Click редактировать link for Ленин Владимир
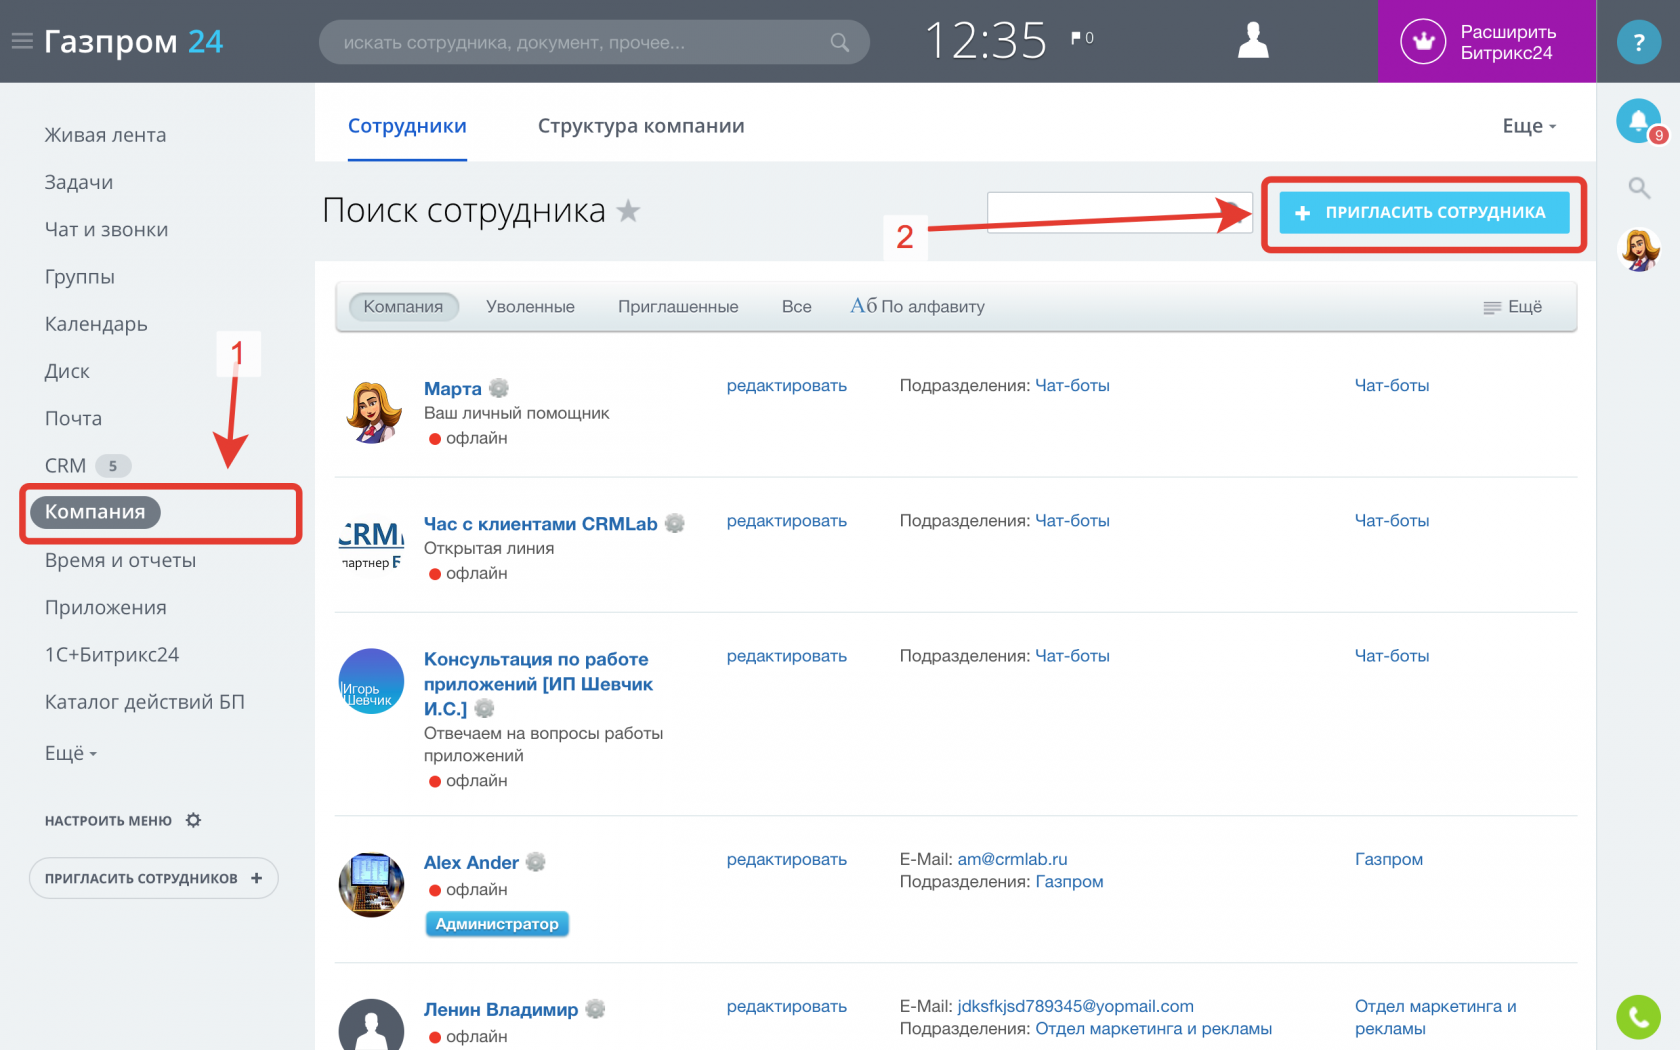The width and height of the screenshot is (1680, 1050). click(787, 1006)
